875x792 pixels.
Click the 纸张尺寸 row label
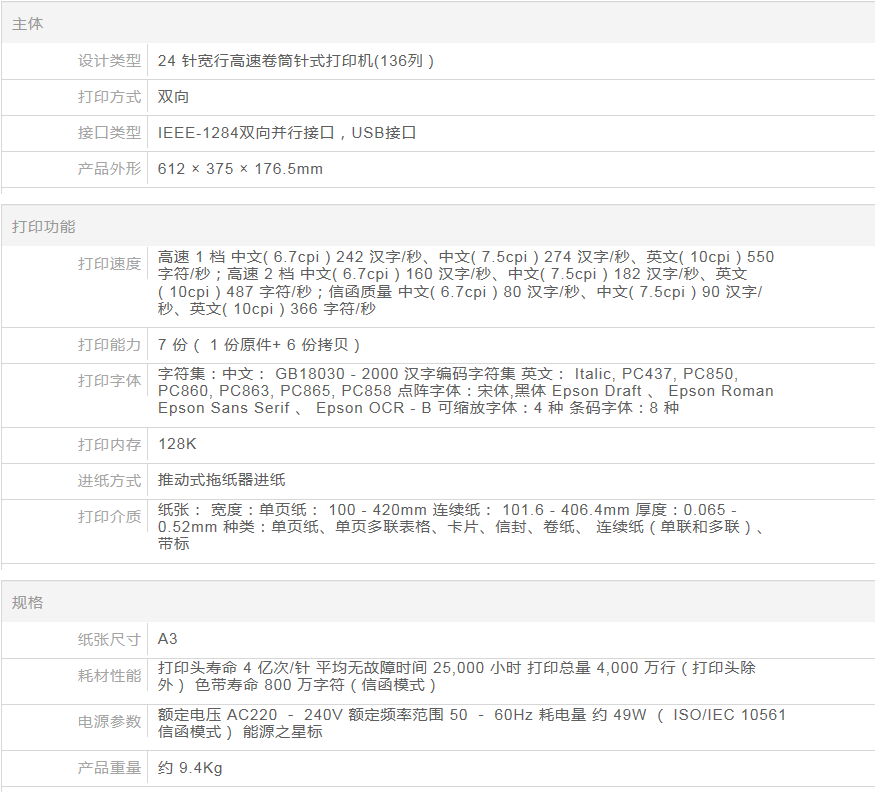pos(110,639)
